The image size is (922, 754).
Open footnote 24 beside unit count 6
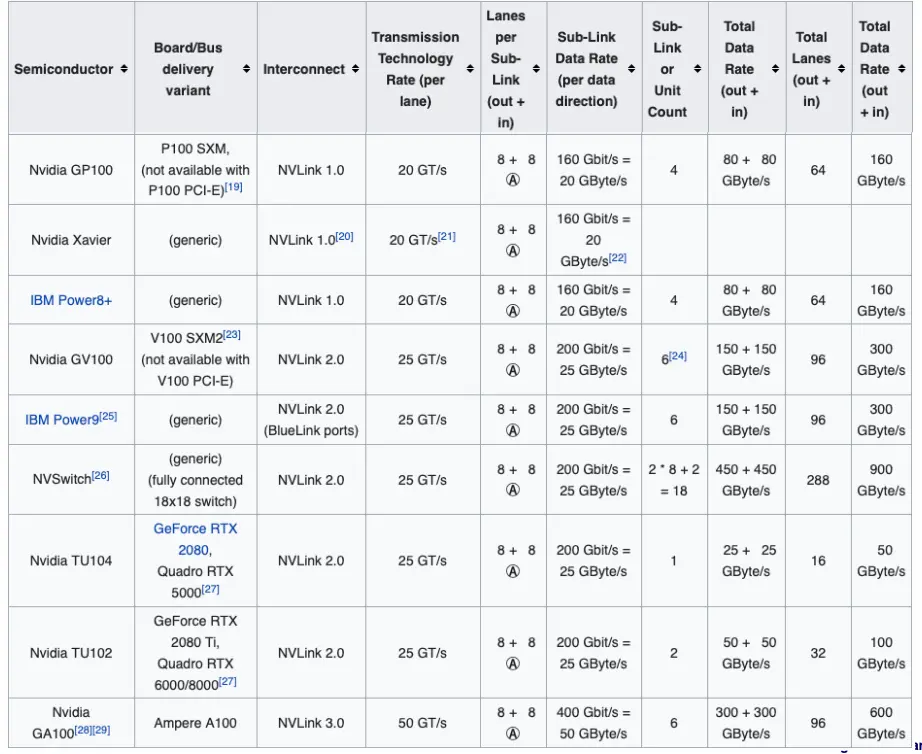[678, 355]
